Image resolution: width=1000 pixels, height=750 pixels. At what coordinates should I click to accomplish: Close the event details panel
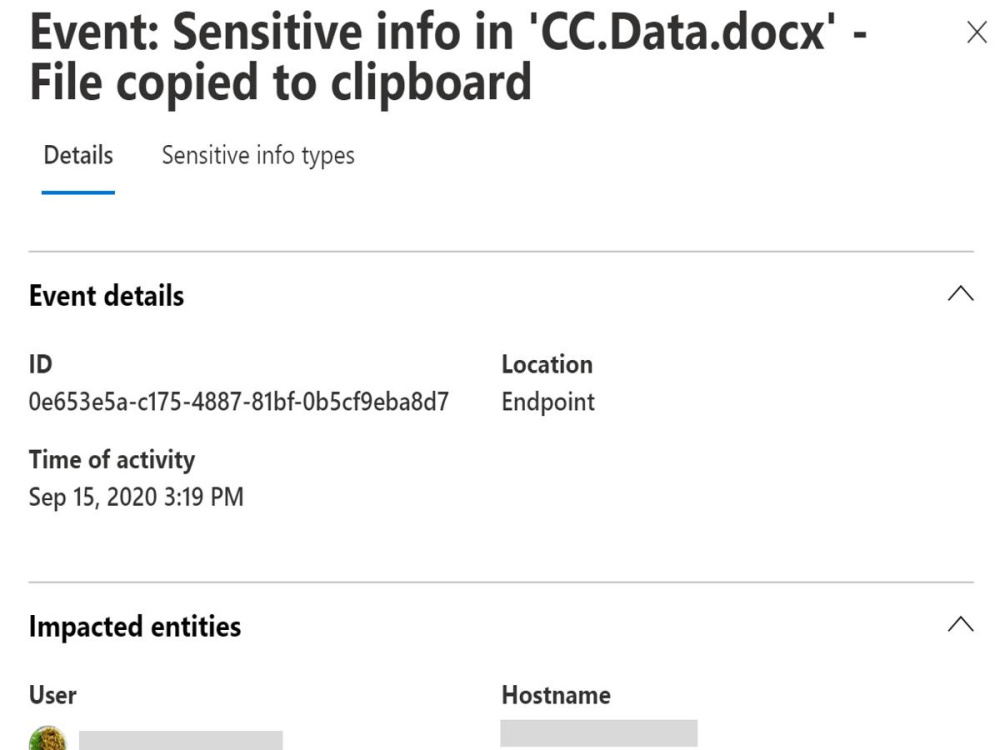click(976, 32)
